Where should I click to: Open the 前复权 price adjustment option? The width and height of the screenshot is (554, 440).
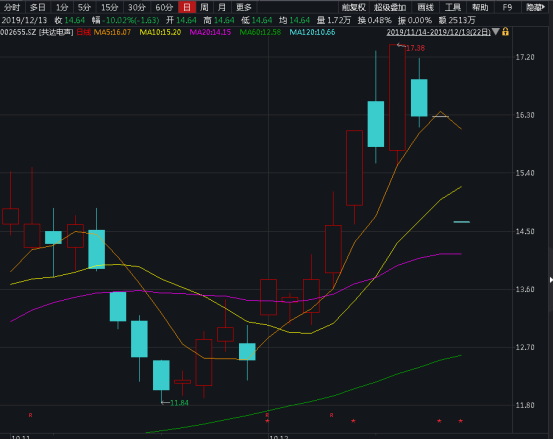tap(354, 7)
